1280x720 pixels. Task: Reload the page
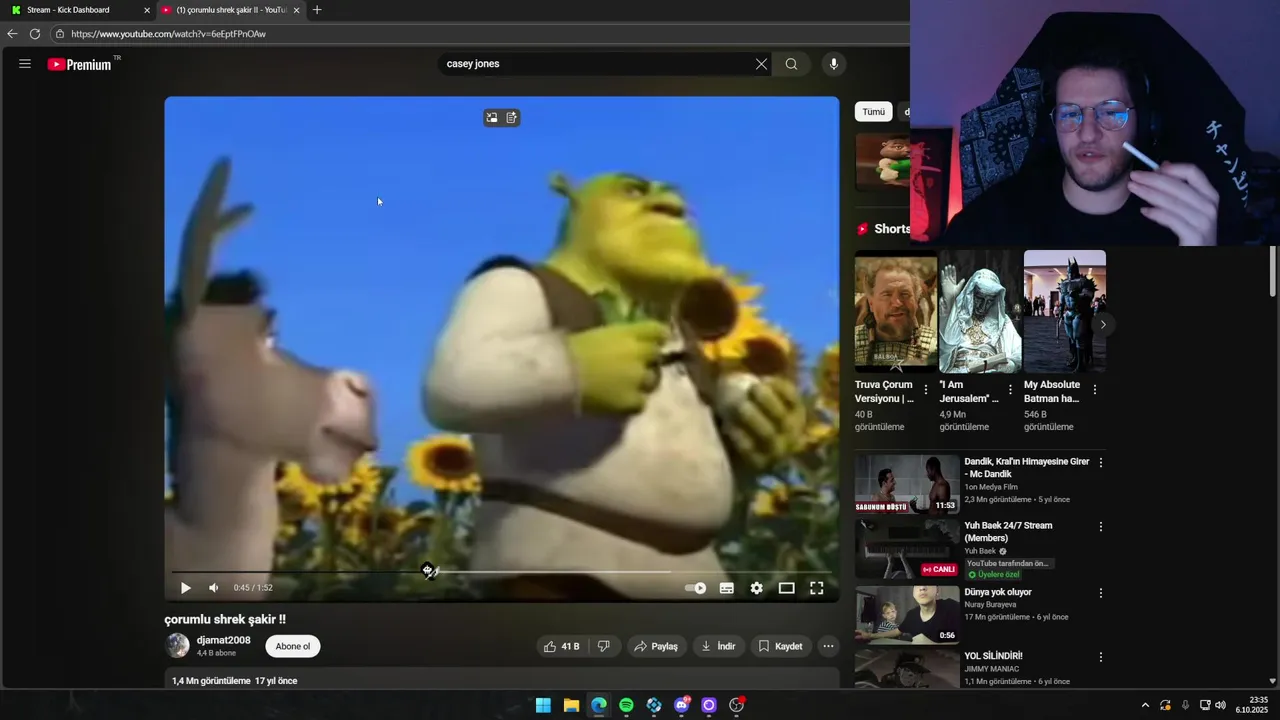35,34
